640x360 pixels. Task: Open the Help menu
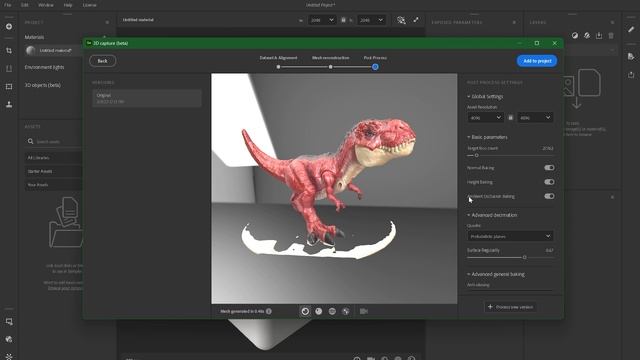[68, 5]
